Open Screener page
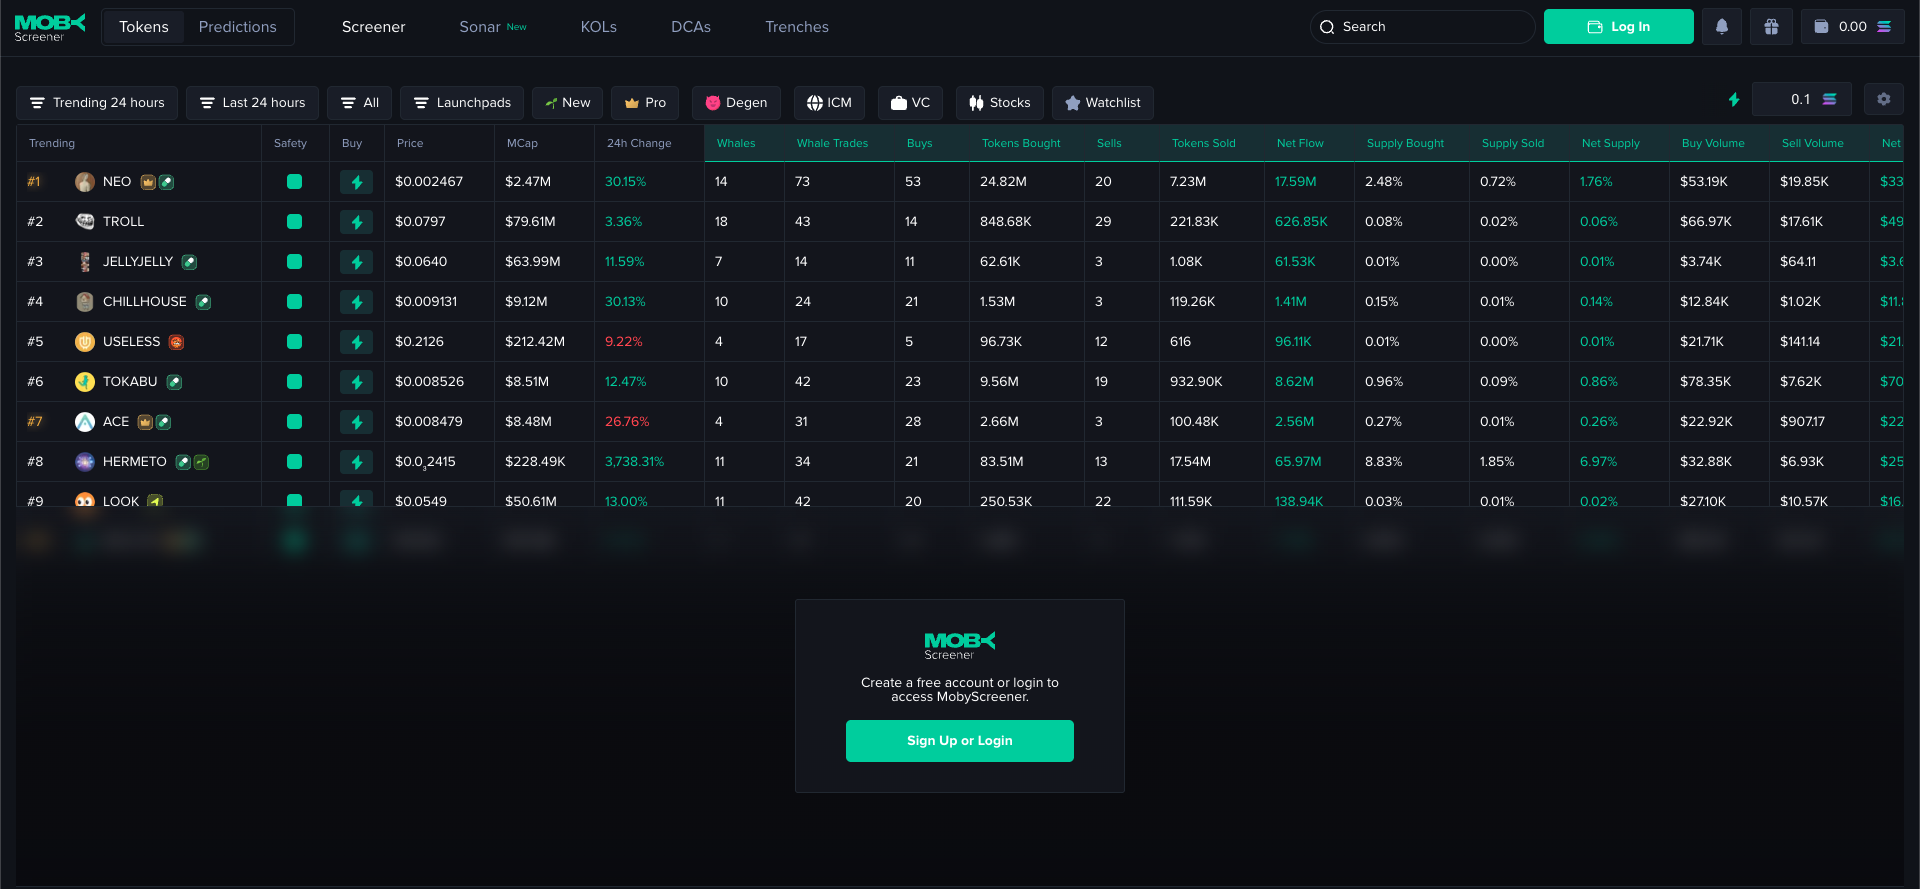The width and height of the screenshot is (1920, 889). pos(374,27)
